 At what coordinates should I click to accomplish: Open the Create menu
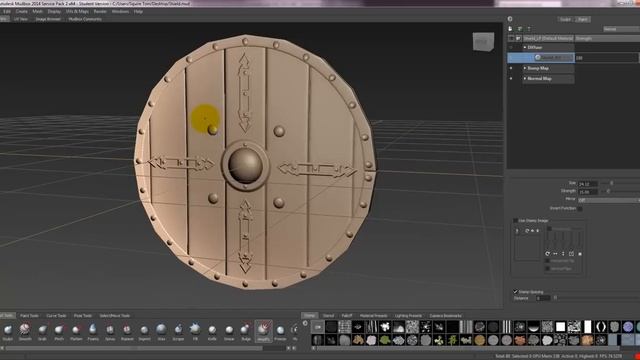pyautogui.click(x=22, y=11)
